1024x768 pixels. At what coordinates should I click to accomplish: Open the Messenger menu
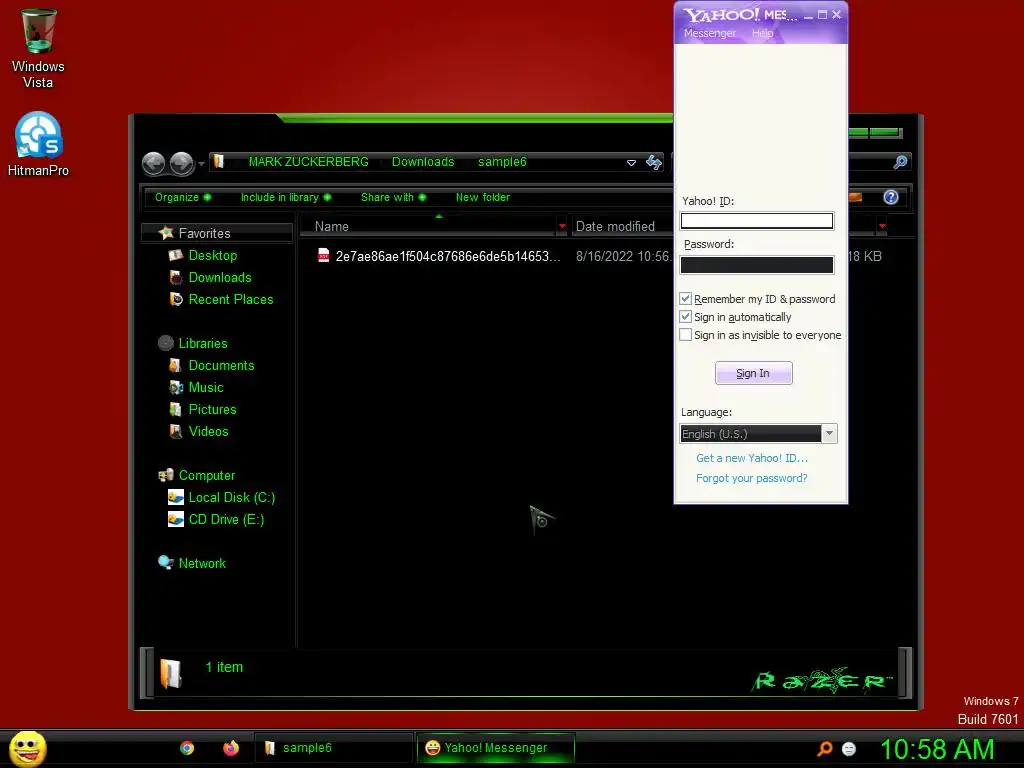click(709, 33)
